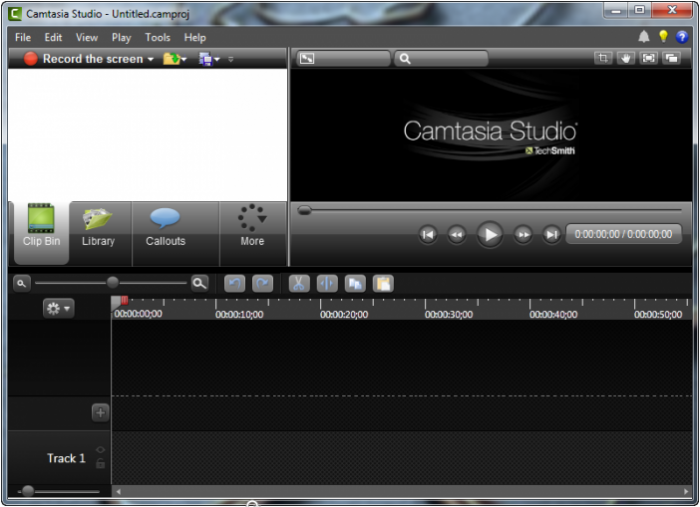The height and width of the screenshot is (507, 700).
Task: Click the Produce and share icon
Action: (x=205, y=59)
